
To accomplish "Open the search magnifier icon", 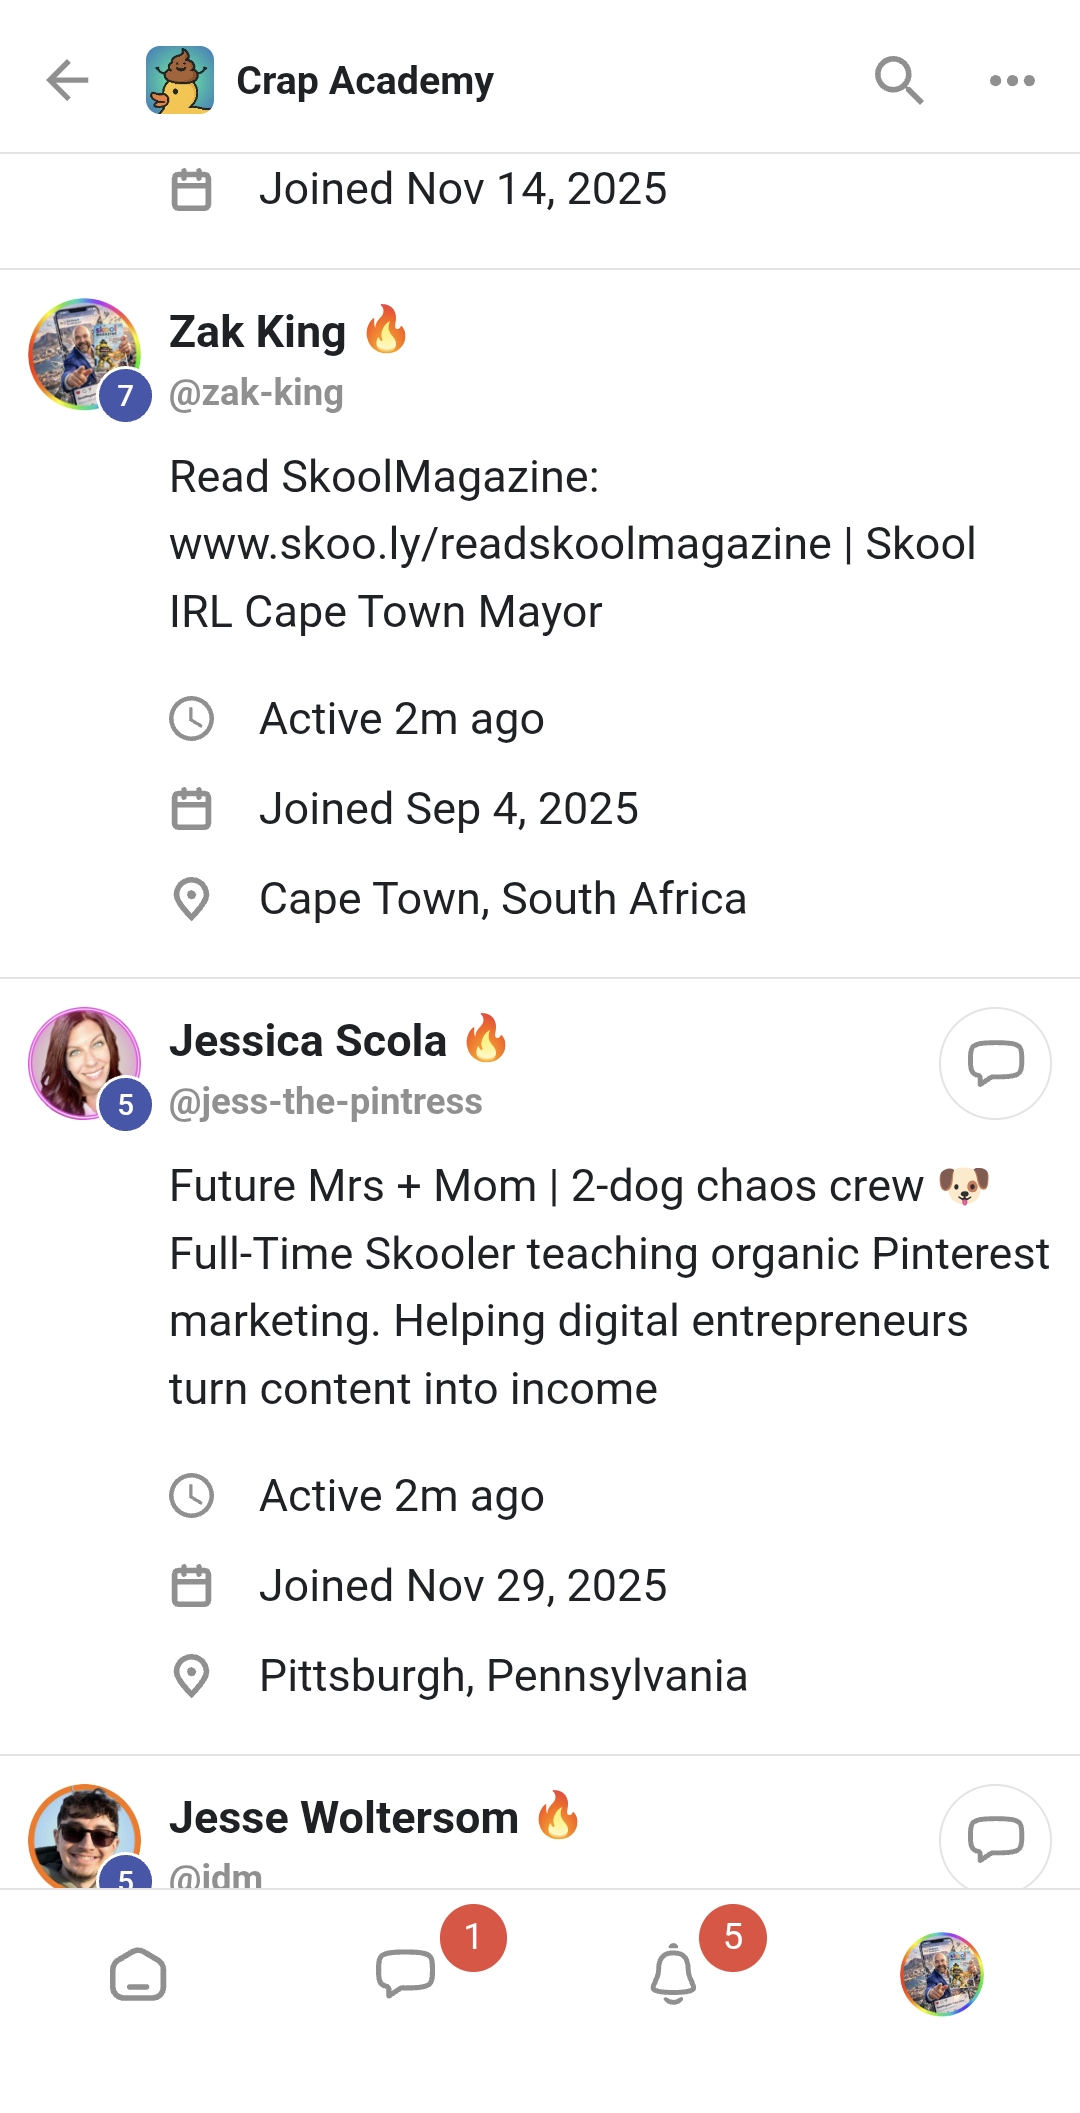I will tap(898, 80).
